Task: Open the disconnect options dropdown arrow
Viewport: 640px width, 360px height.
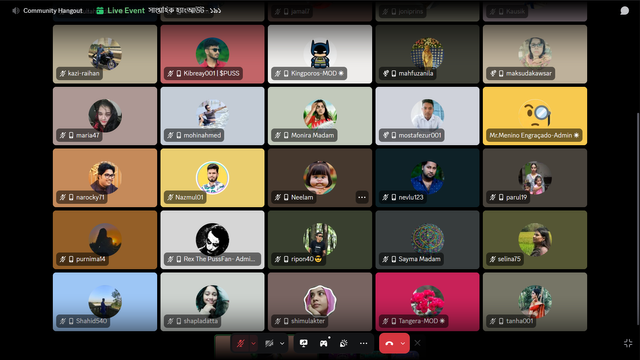Action: coord(403,343)
